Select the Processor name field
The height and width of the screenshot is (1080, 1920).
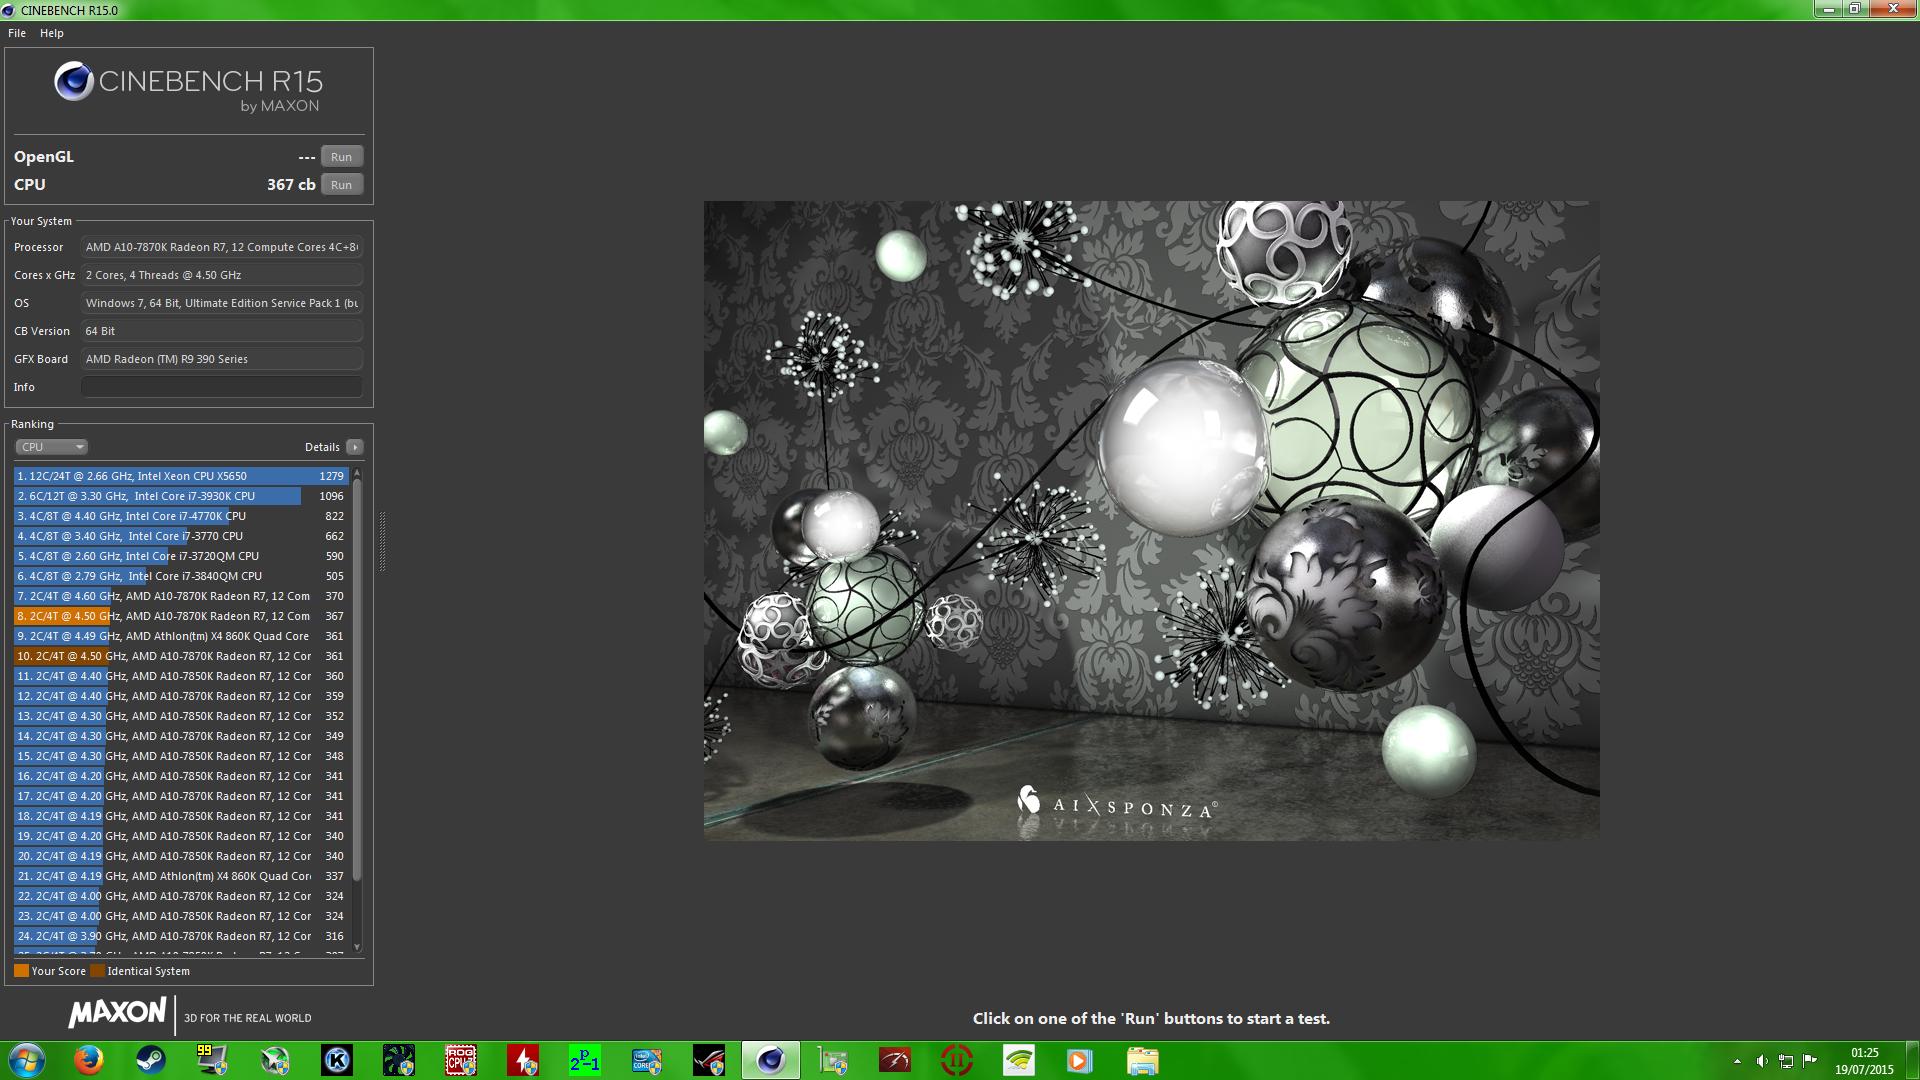pyautogui.click(x=222, y=247)
